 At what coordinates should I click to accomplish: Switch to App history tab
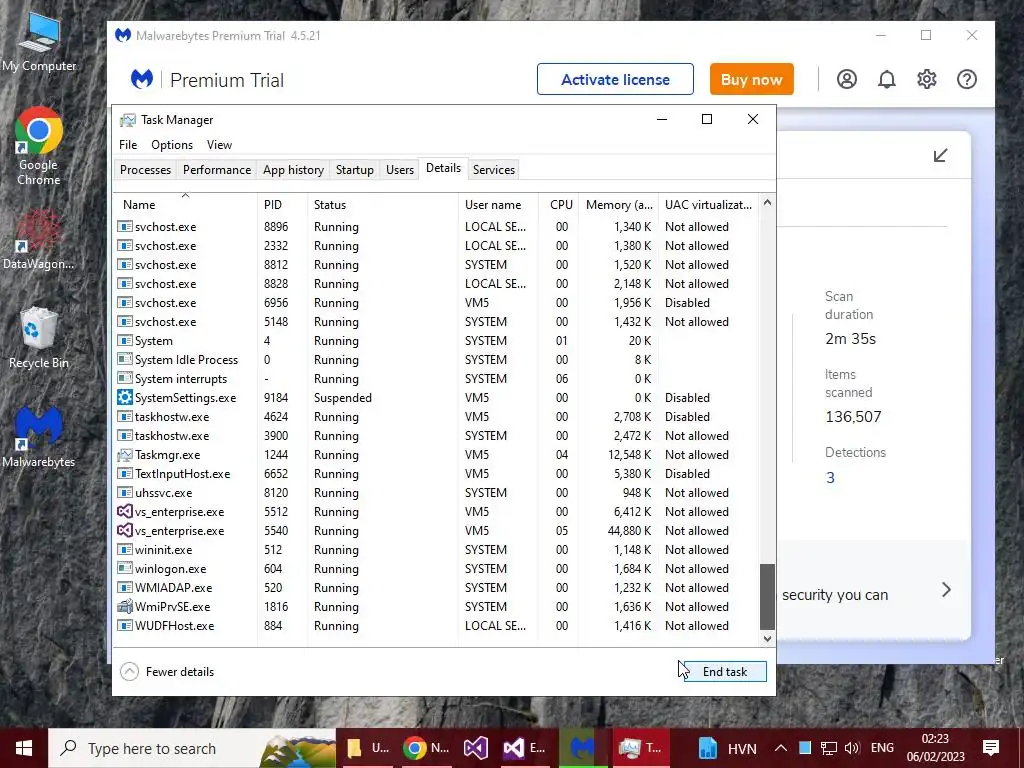[x=293, y=170]
